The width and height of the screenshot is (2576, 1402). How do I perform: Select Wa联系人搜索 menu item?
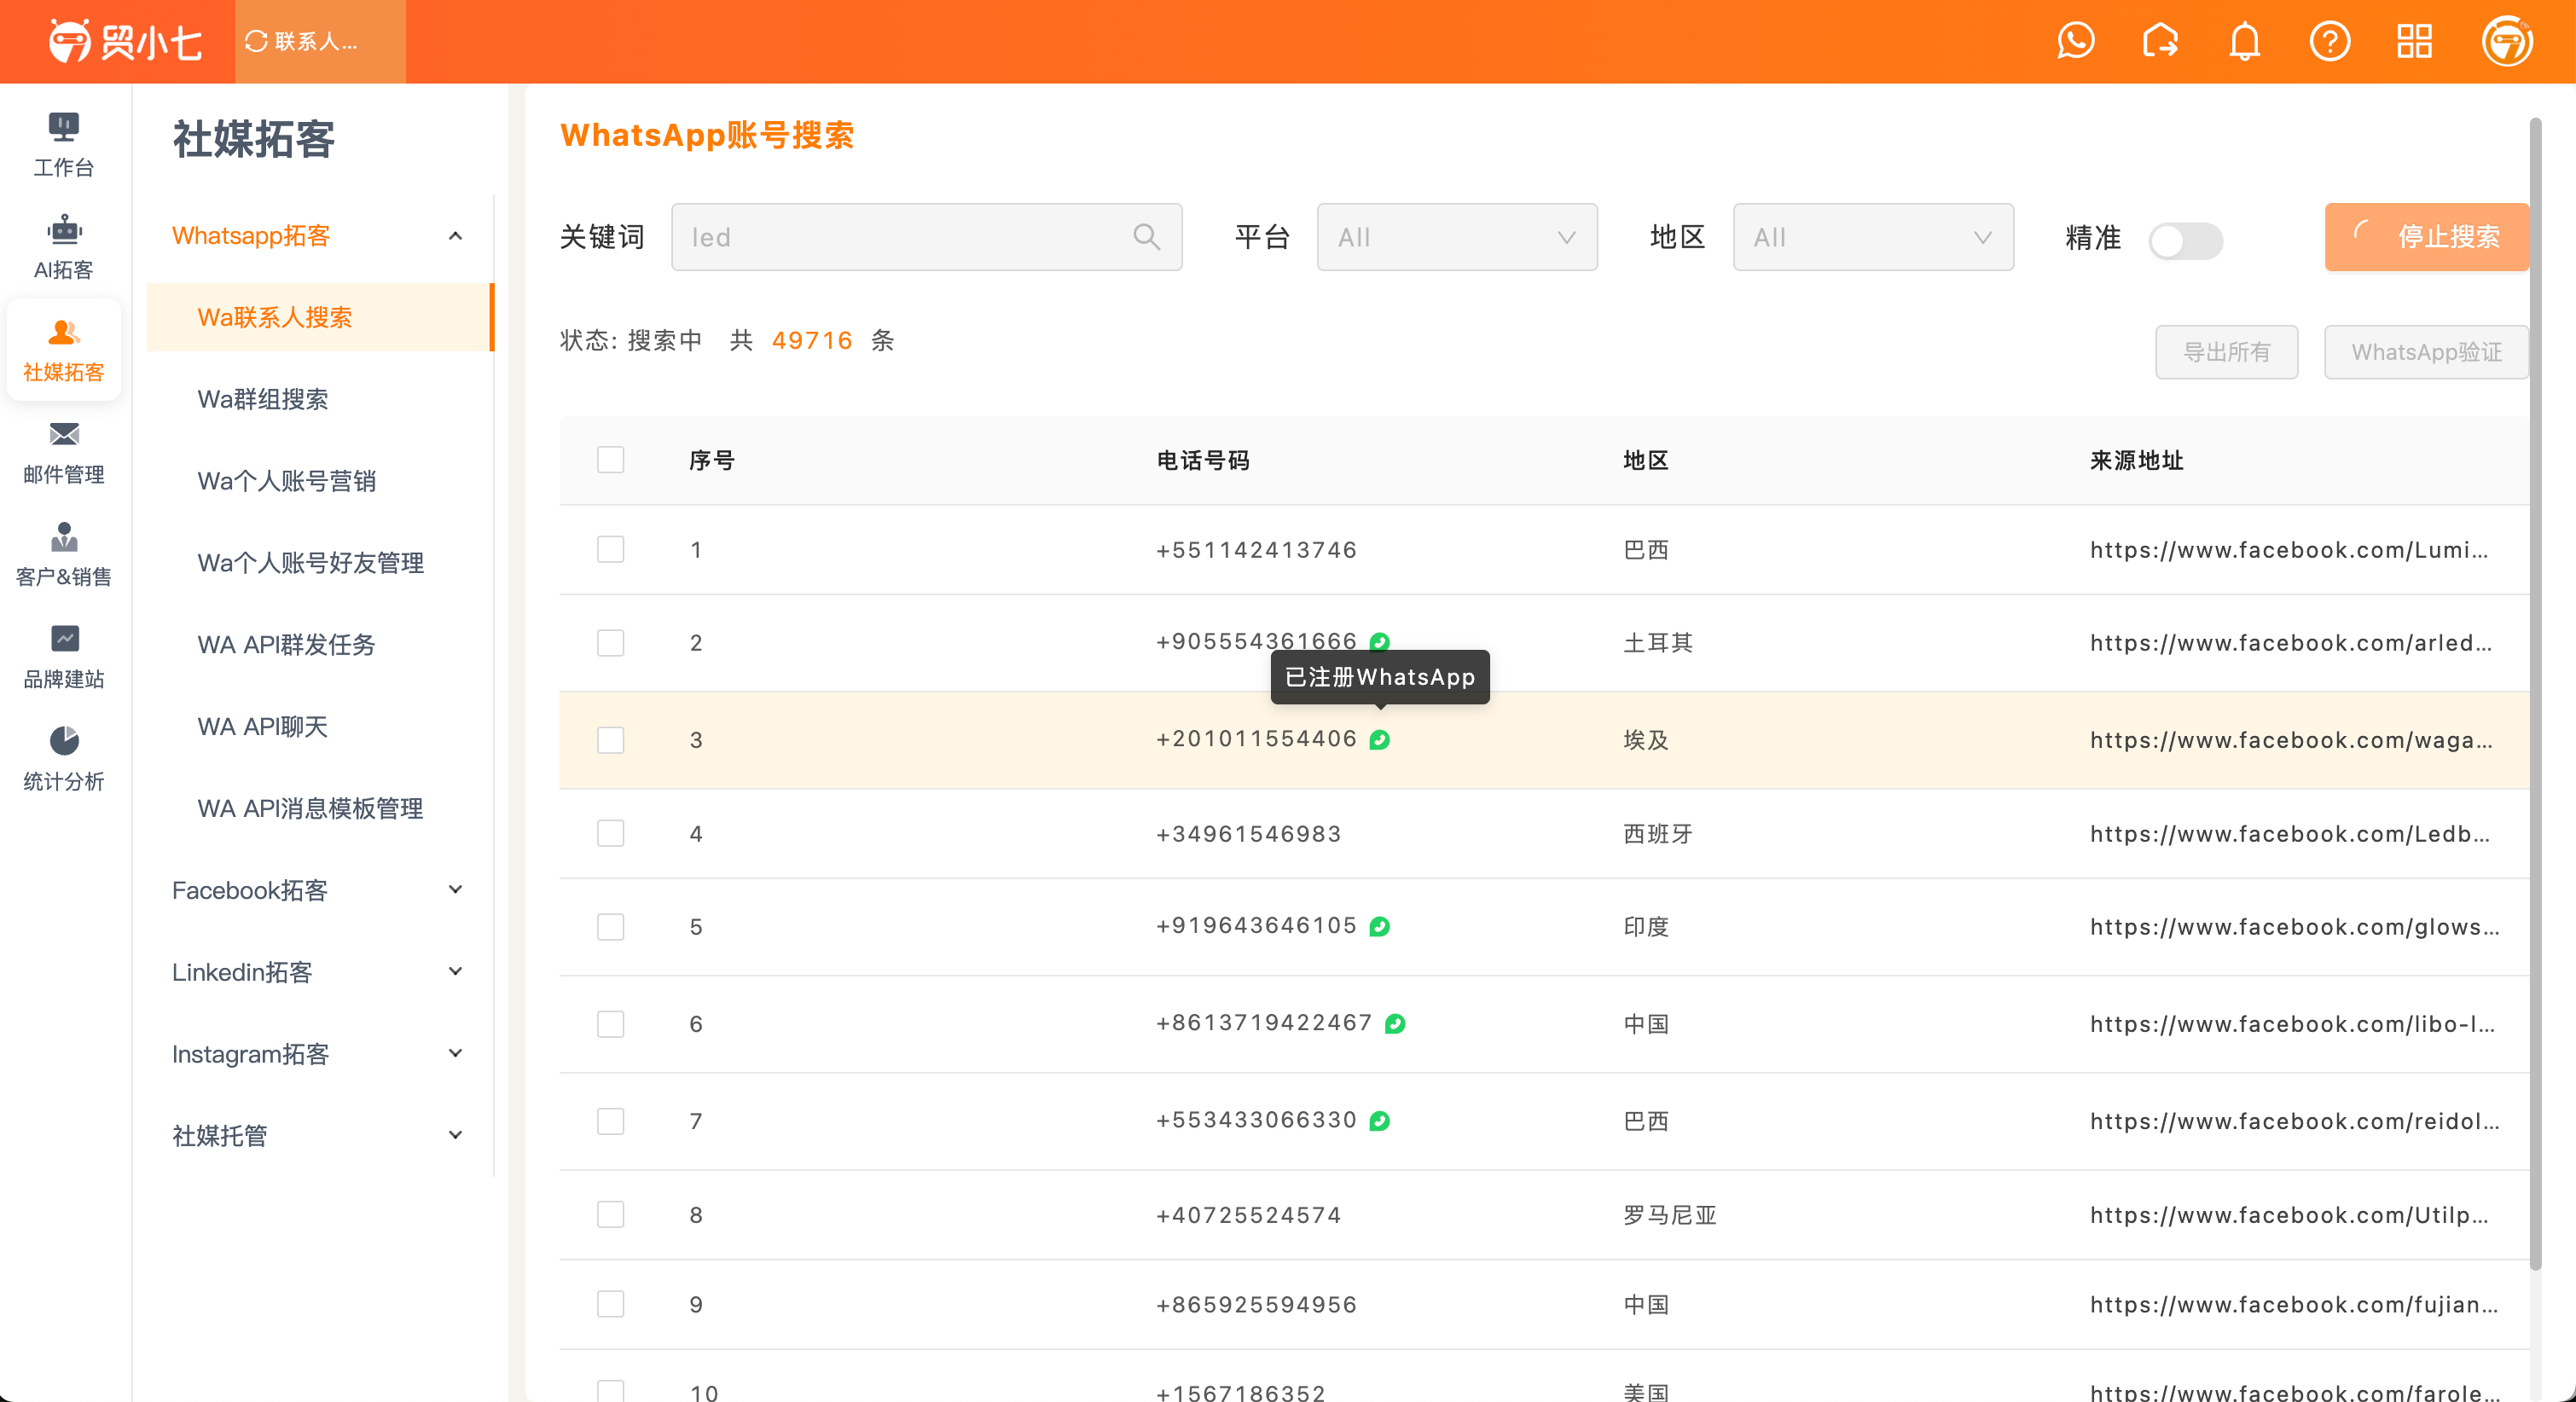[x=319, y=318]
